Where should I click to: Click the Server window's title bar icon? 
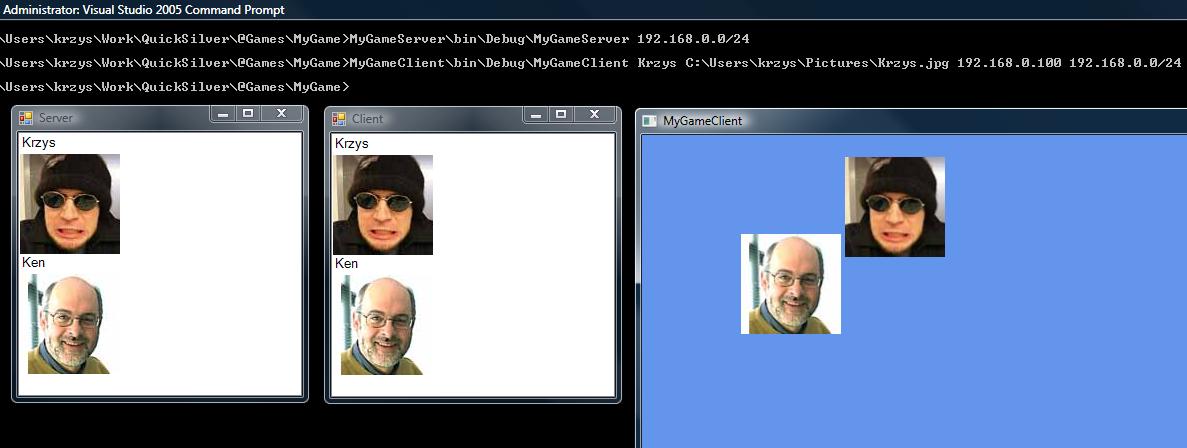click(26, 118)
